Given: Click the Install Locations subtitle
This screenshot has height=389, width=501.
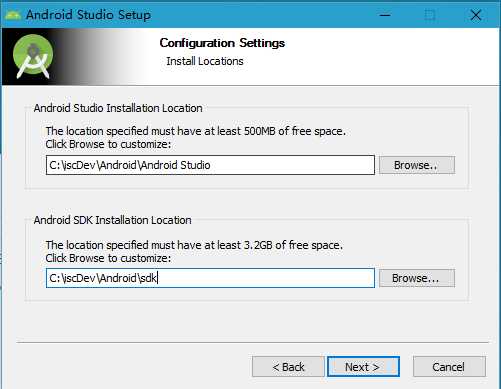Looking at the screenshot, I should 205,61.
